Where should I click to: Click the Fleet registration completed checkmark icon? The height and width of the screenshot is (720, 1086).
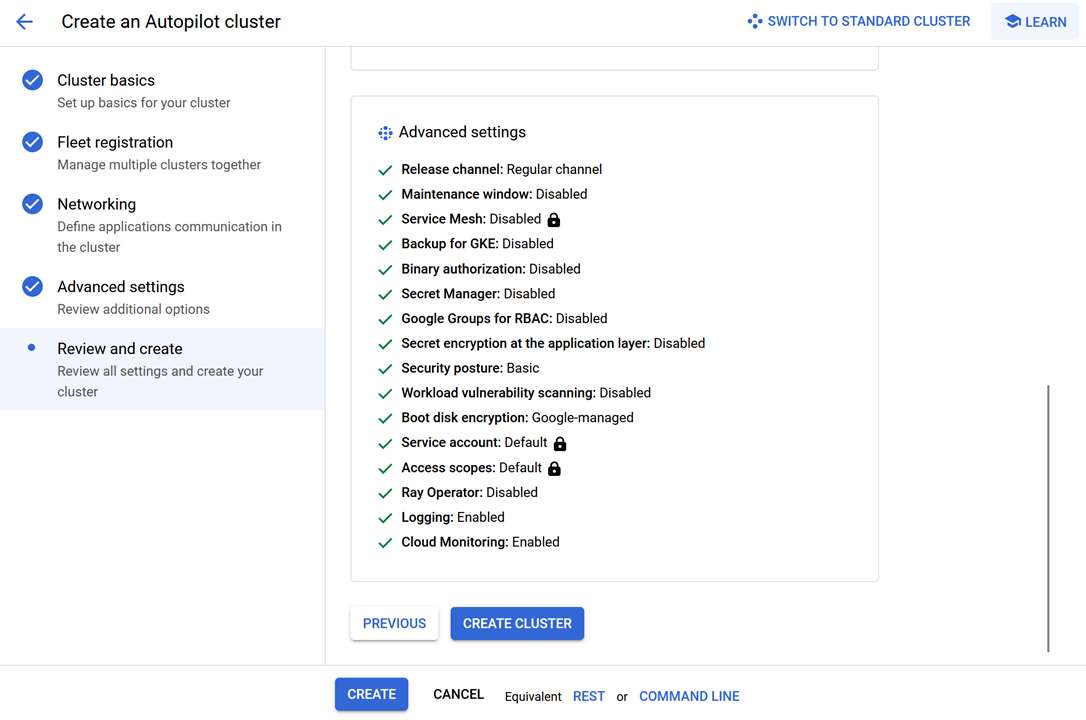coord(33,142)
